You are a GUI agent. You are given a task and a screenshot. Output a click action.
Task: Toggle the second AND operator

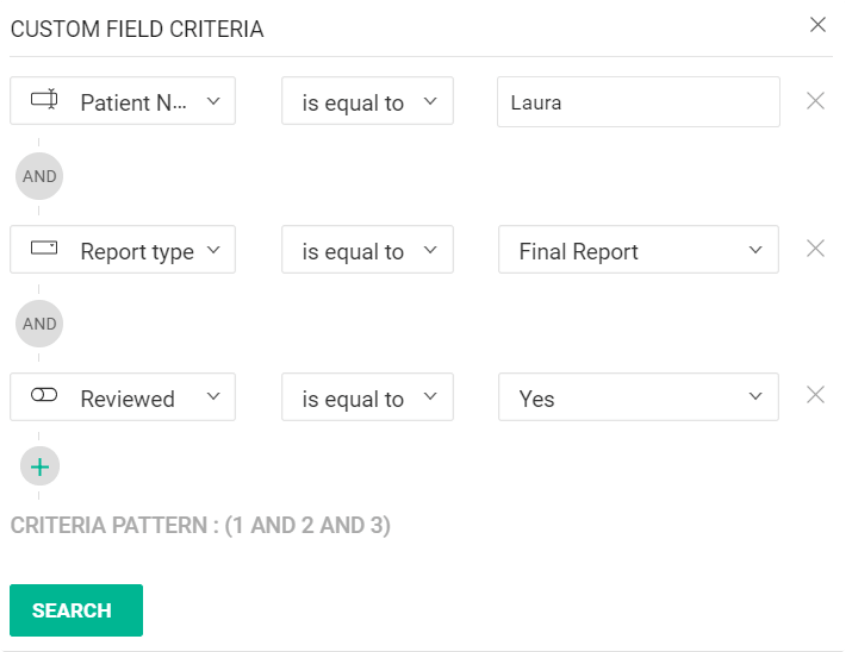coord(40,323)
